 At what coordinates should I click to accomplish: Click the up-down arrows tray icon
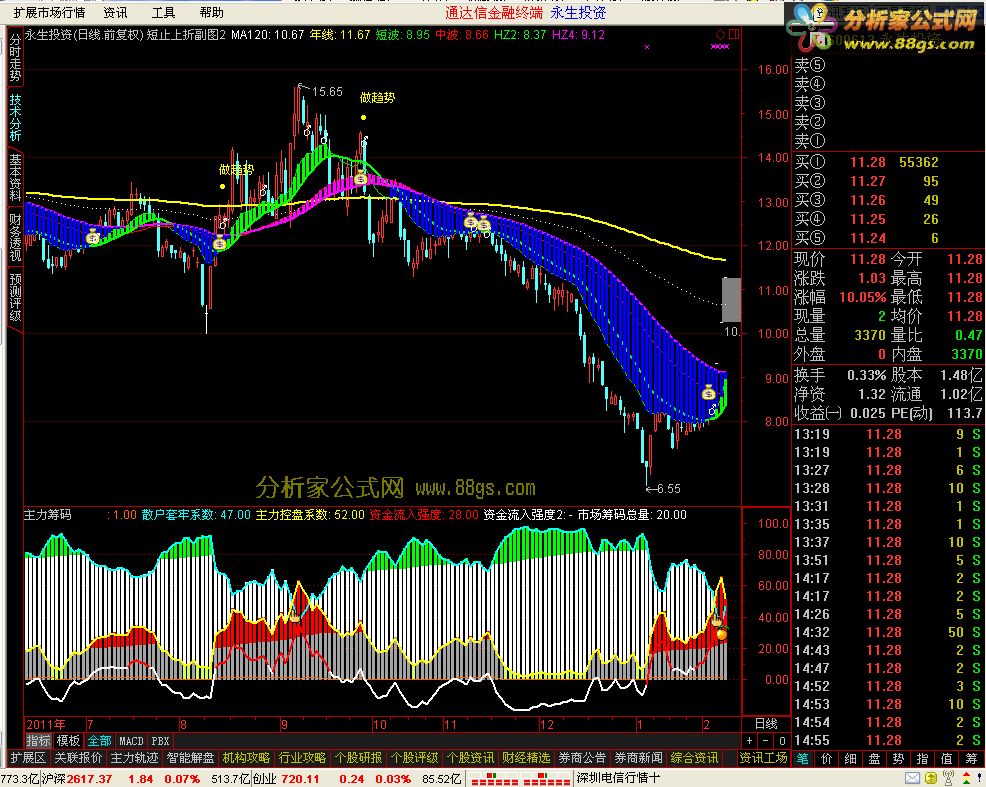click(x=967, y=779)
